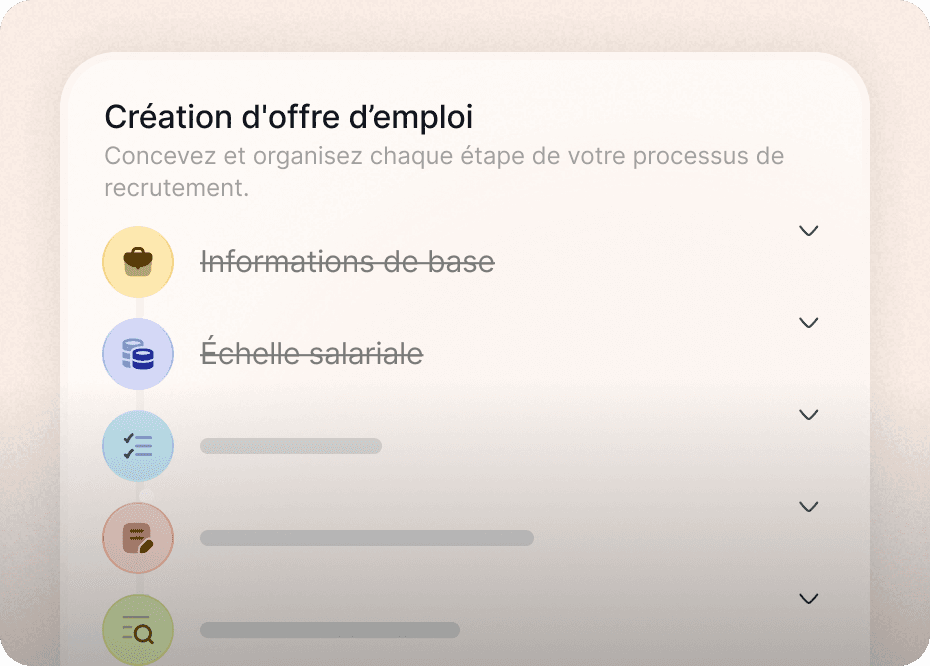This screenshot has height=666, width=930.
Task: Expand the checklist step chevron
Action: (x=808, y=415)
